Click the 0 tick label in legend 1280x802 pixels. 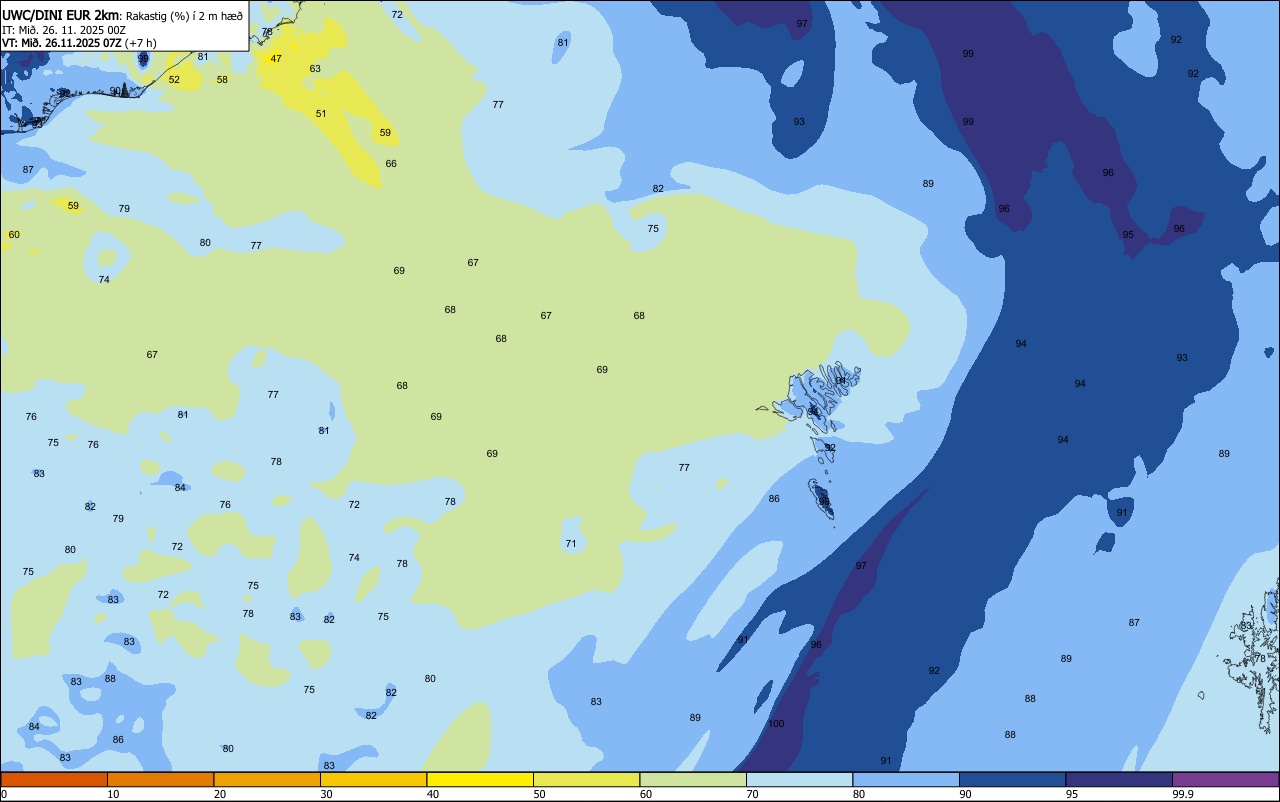click(4, 794)
